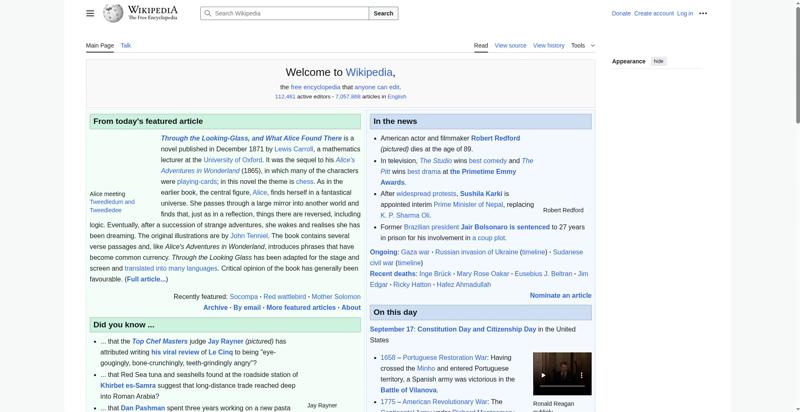Open the Khirbet es-Samra link
The width and height of the screenshot is (800, 412).
[128, 385]
